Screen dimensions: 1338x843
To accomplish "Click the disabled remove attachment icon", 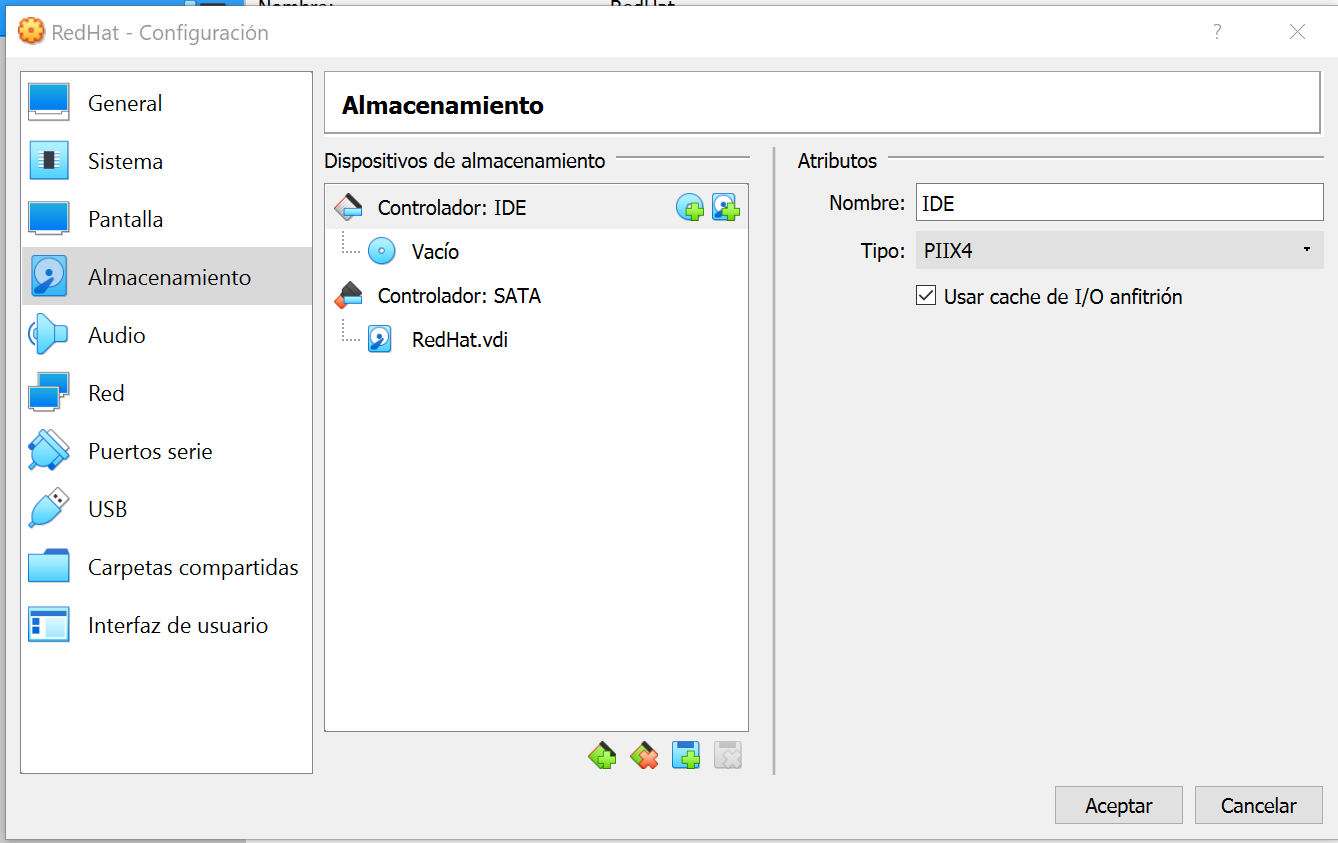I will 728,756.
